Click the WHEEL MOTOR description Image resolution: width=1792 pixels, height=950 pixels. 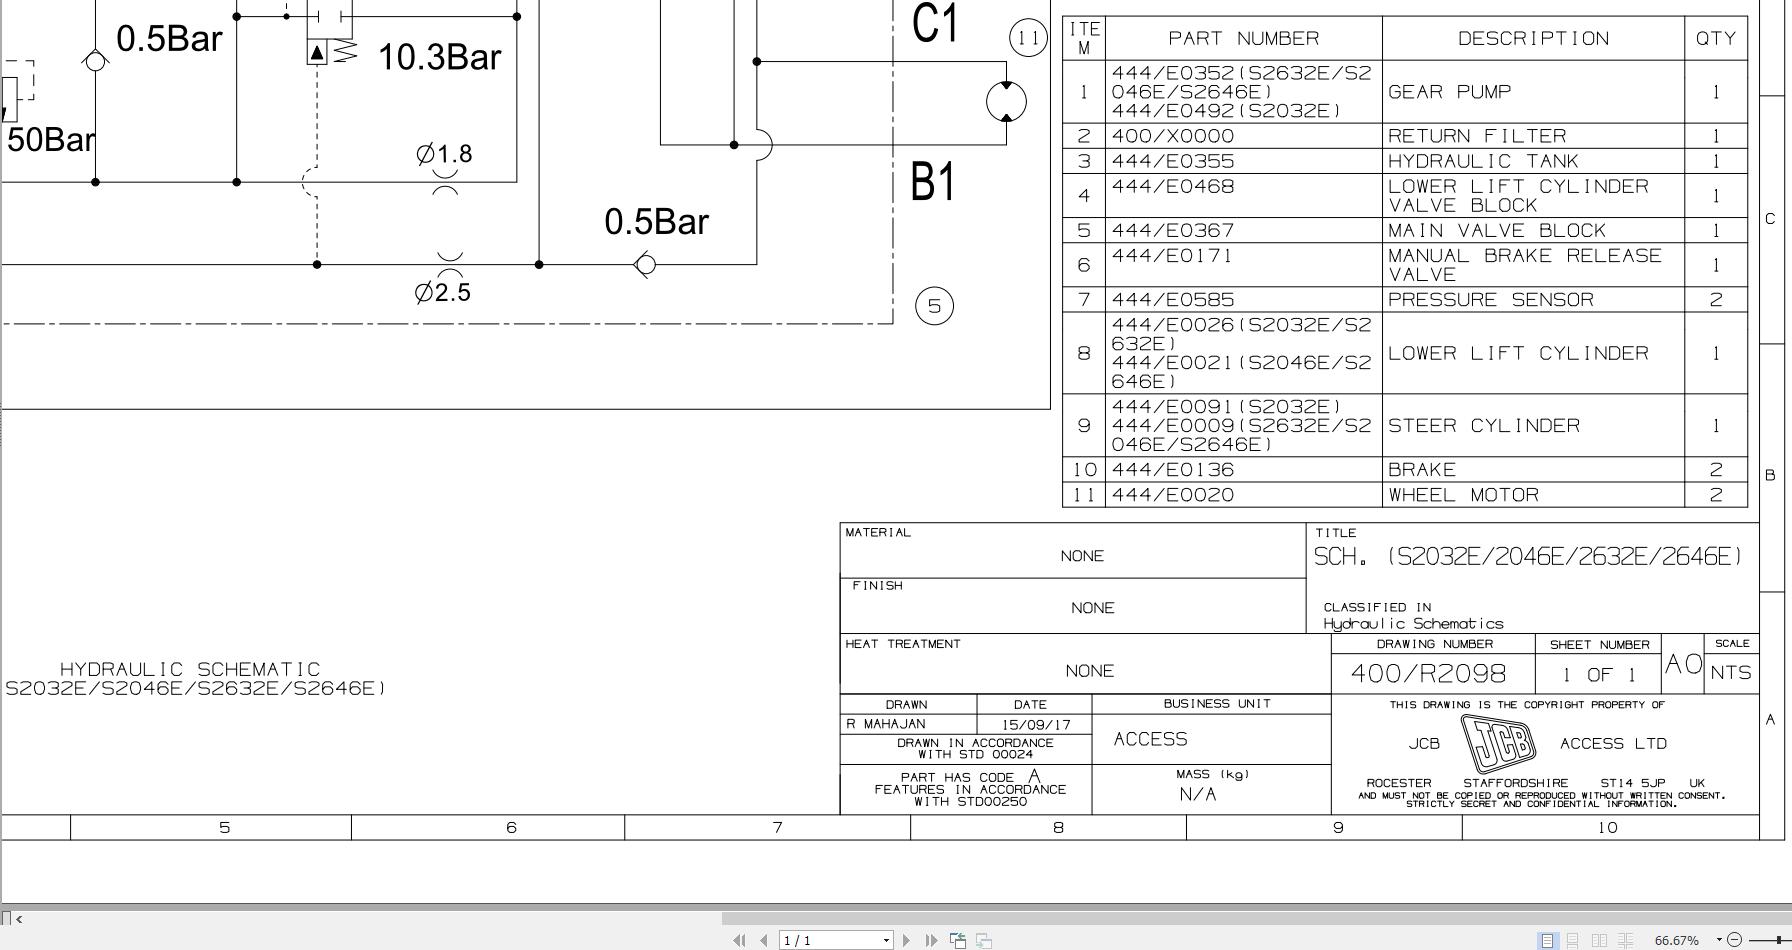click(x=1463, y=495)
